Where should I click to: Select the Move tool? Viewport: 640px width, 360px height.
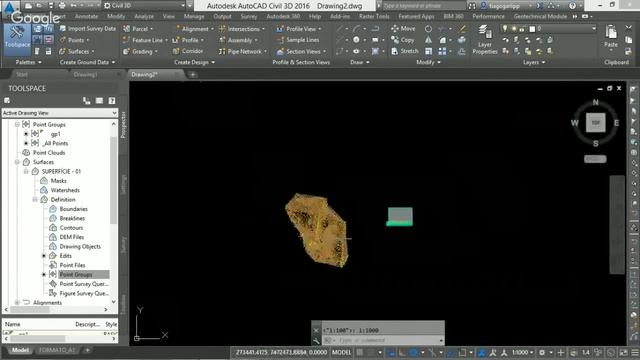point(403,29)
